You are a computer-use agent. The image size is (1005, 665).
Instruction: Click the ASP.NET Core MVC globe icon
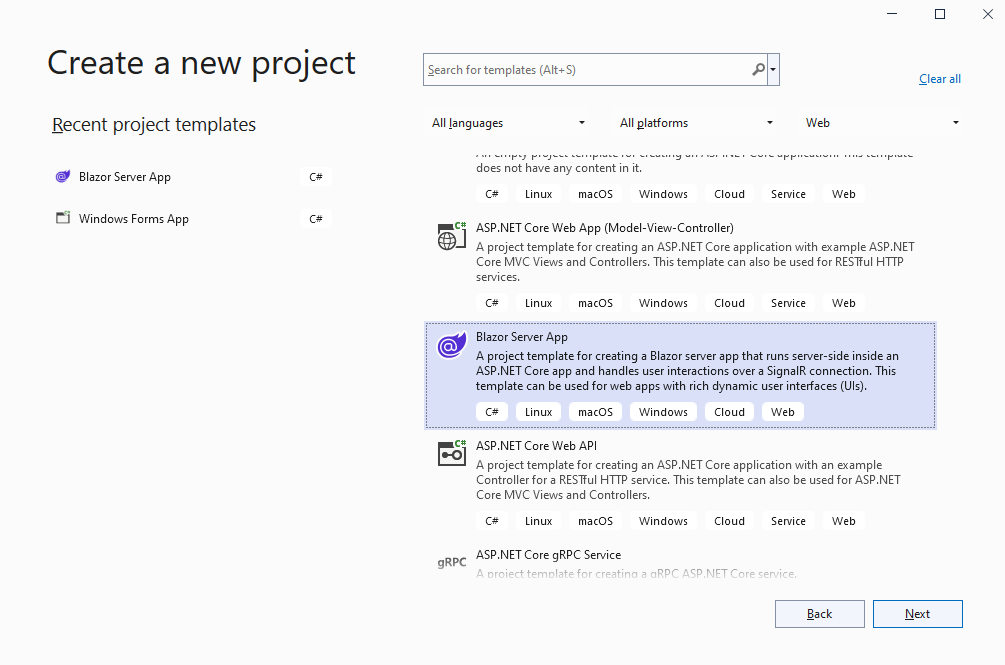452,236
